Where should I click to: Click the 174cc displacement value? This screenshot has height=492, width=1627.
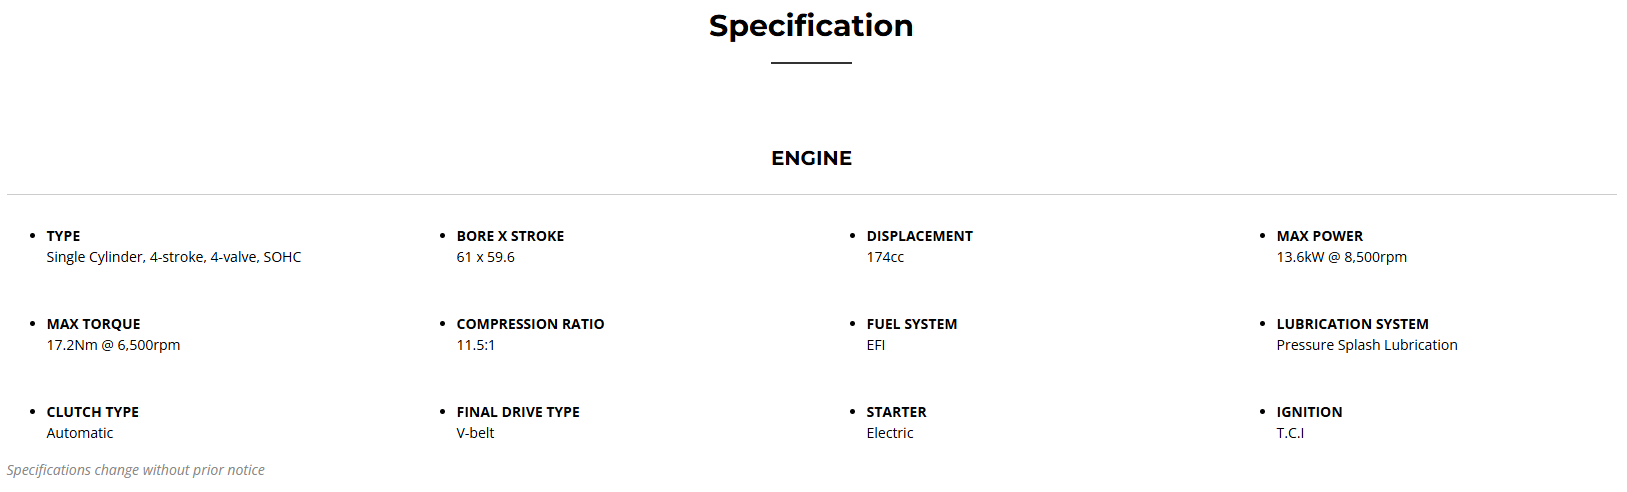coord(885,257)
